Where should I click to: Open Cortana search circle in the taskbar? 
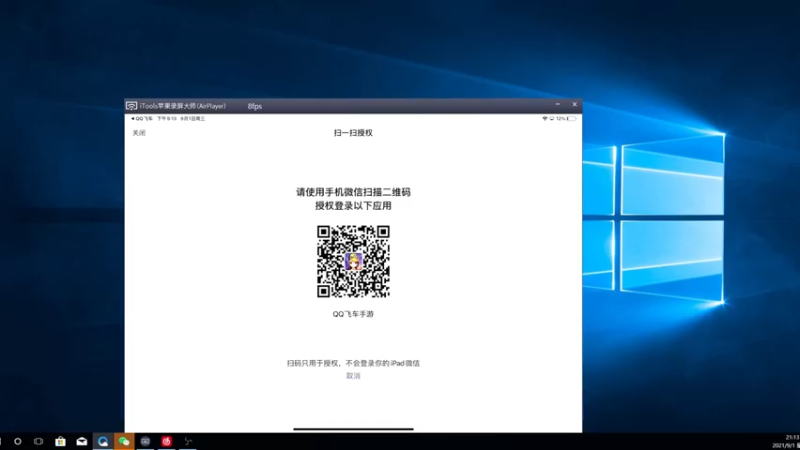(x=18, y=441)
